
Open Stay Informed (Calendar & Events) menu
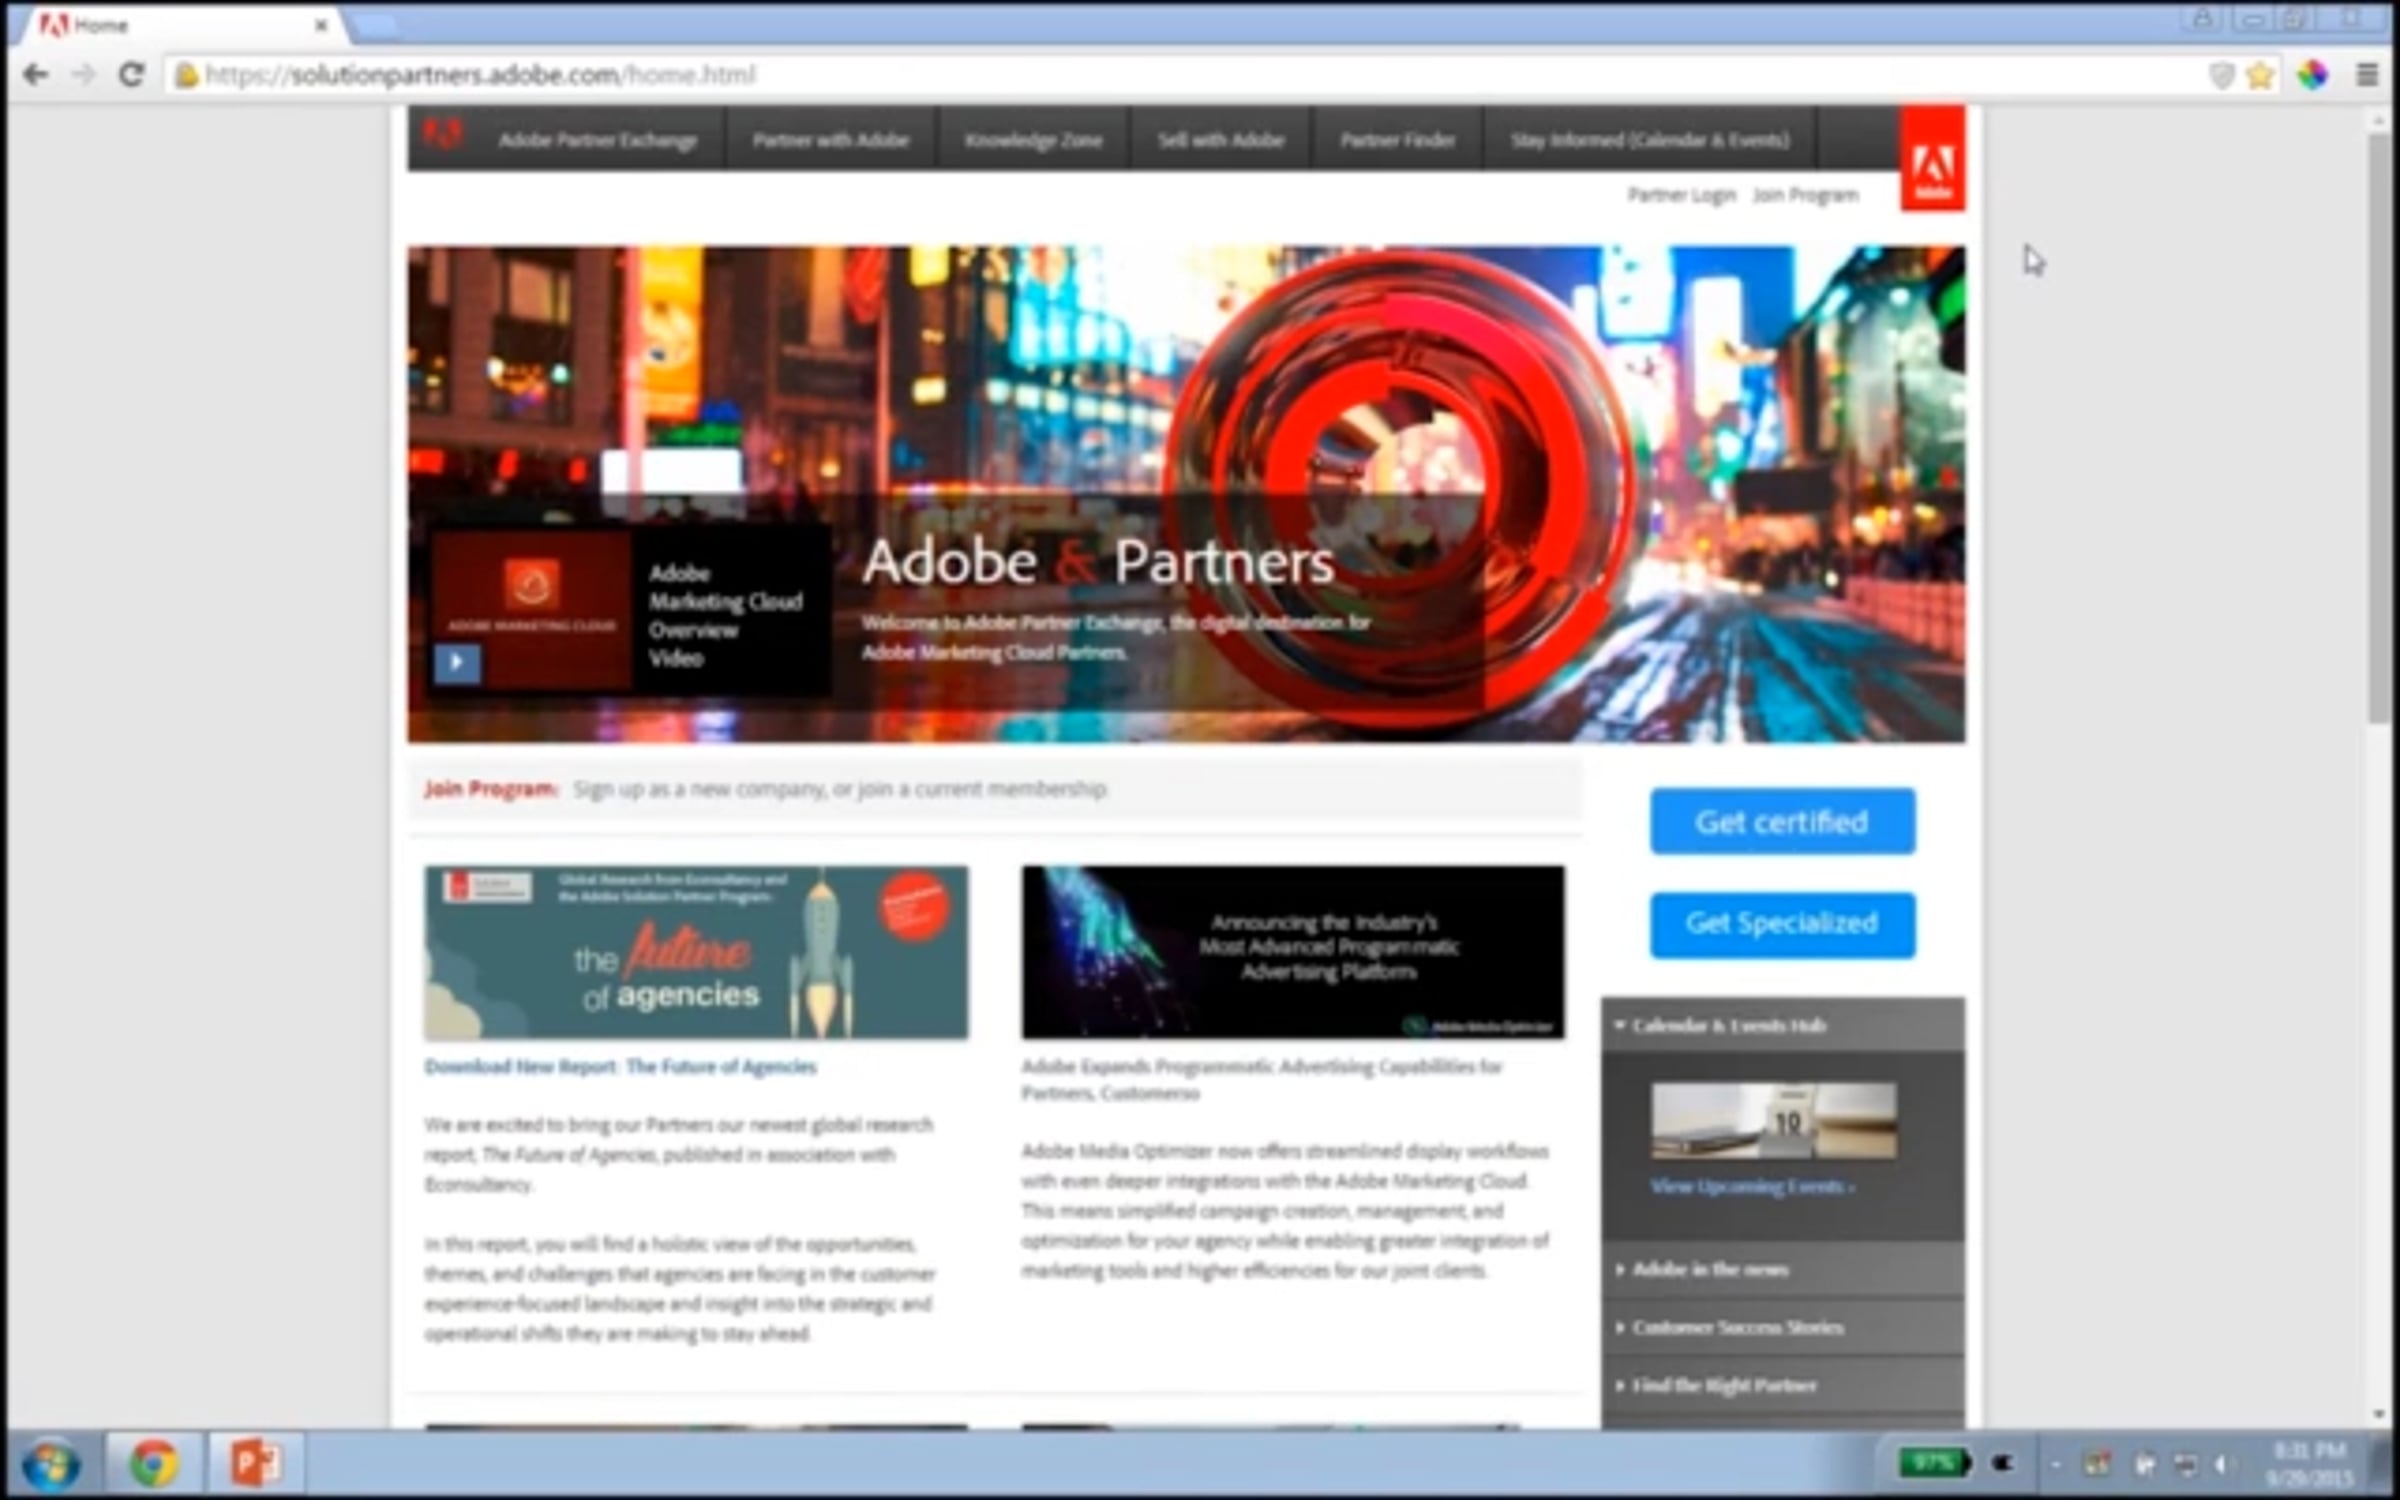coord(1650,140)
